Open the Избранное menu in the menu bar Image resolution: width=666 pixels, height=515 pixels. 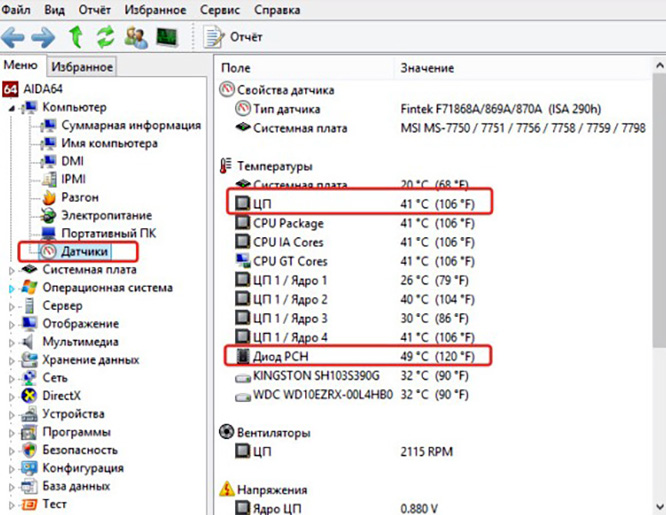[x=155, y=9]
